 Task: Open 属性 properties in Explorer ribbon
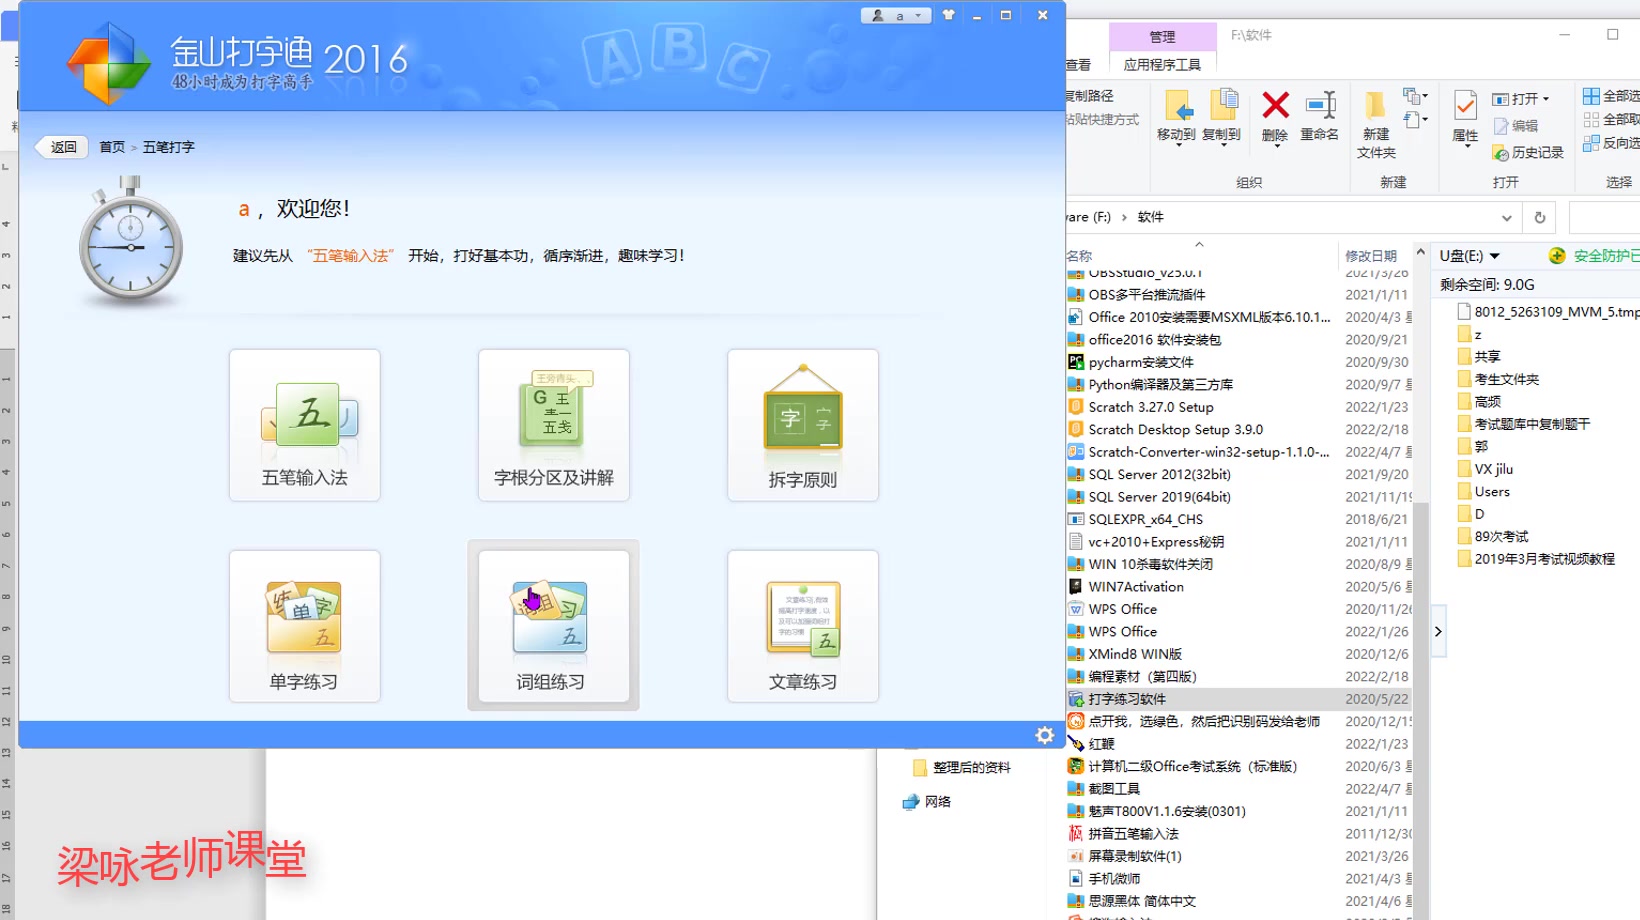[1465, 118]
